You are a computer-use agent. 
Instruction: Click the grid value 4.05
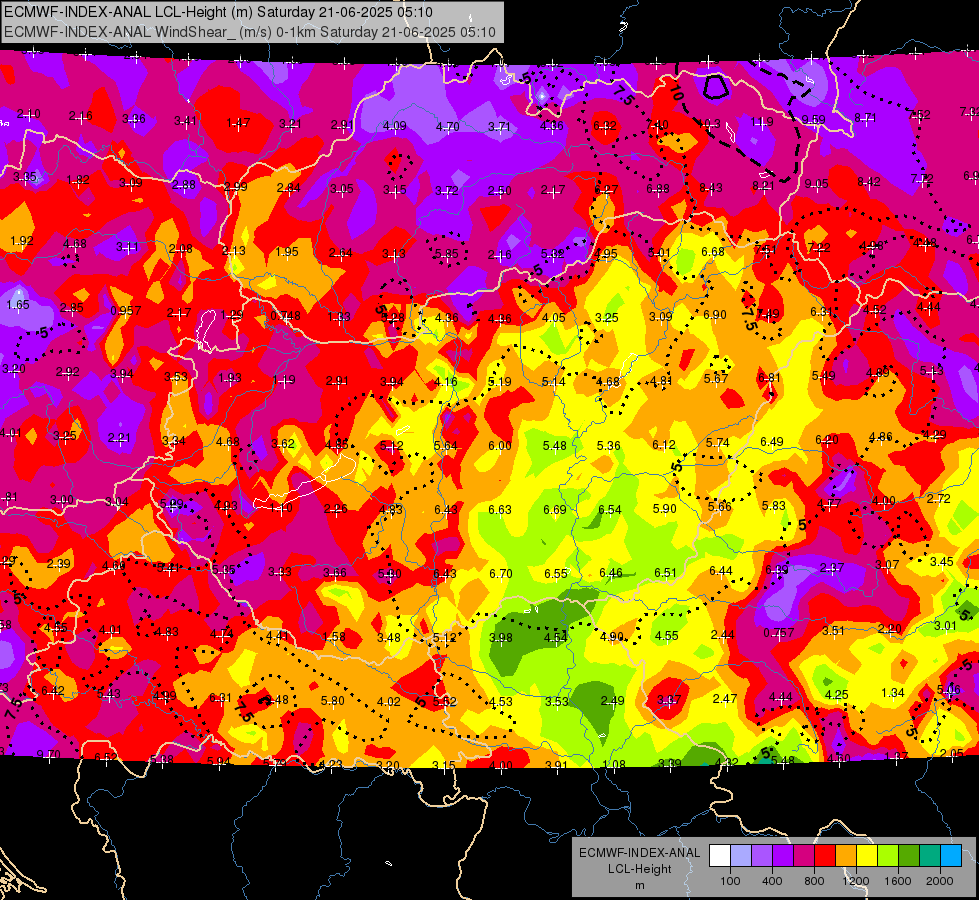[x=554, y=318]
